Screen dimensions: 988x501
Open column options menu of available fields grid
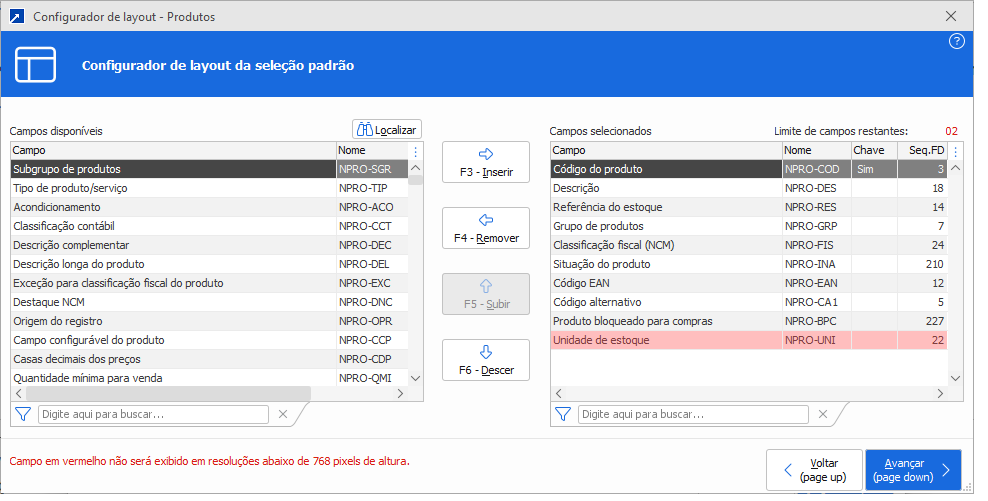(416, 151)
